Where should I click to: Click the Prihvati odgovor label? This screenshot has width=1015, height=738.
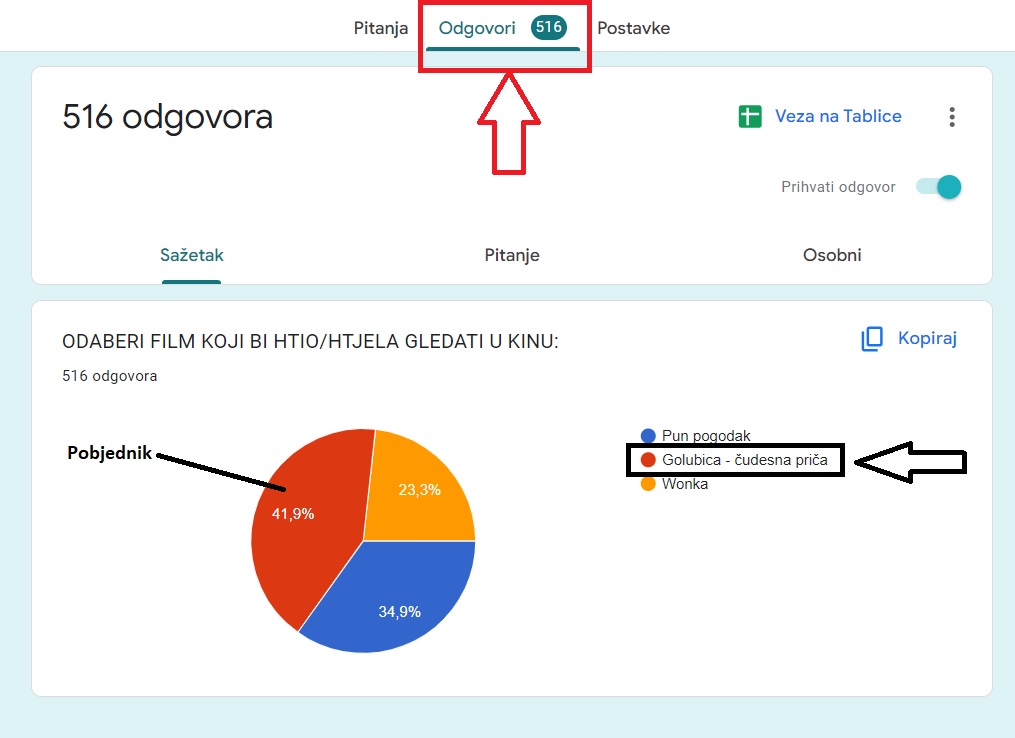point(838,187)
